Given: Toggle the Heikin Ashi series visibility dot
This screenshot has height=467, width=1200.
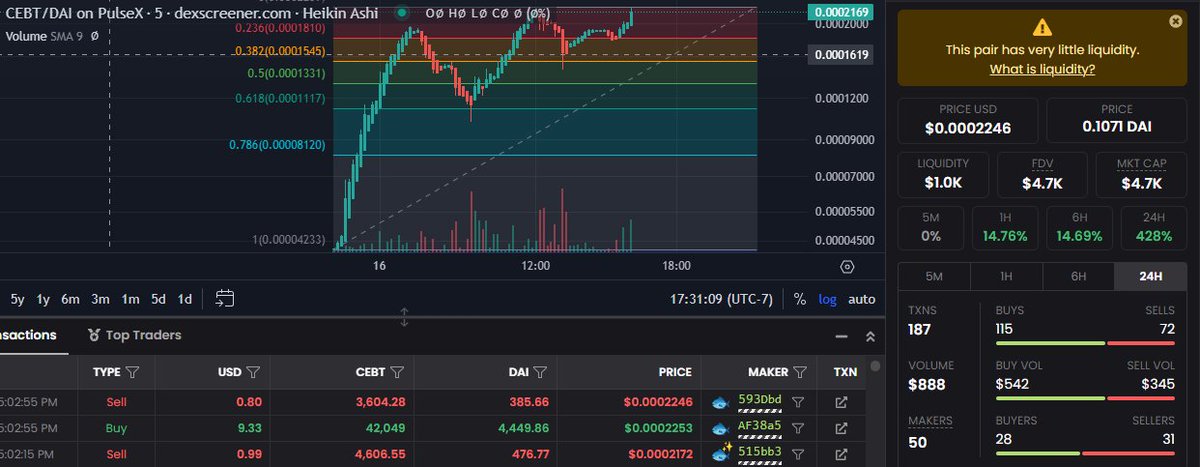Looking at the screenshot, I should pos(402,12).
